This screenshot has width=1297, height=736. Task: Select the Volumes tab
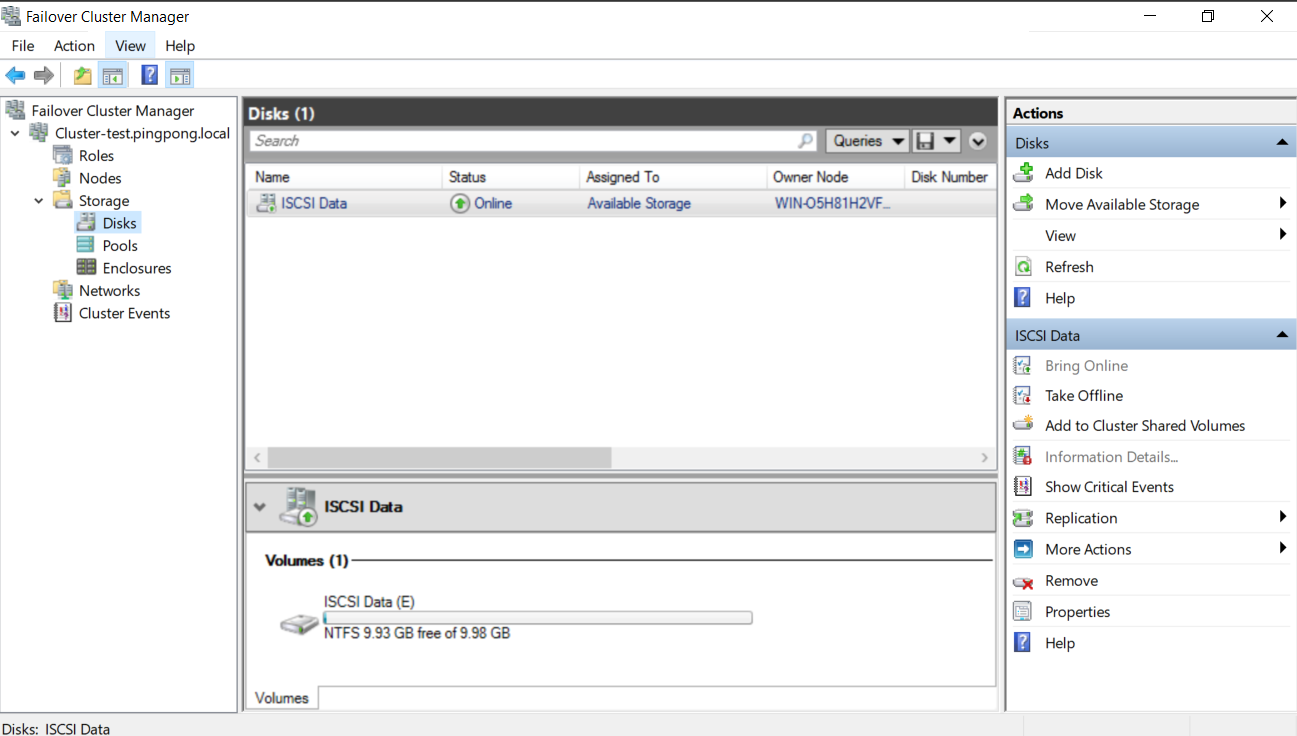click(x=282, y=698)
